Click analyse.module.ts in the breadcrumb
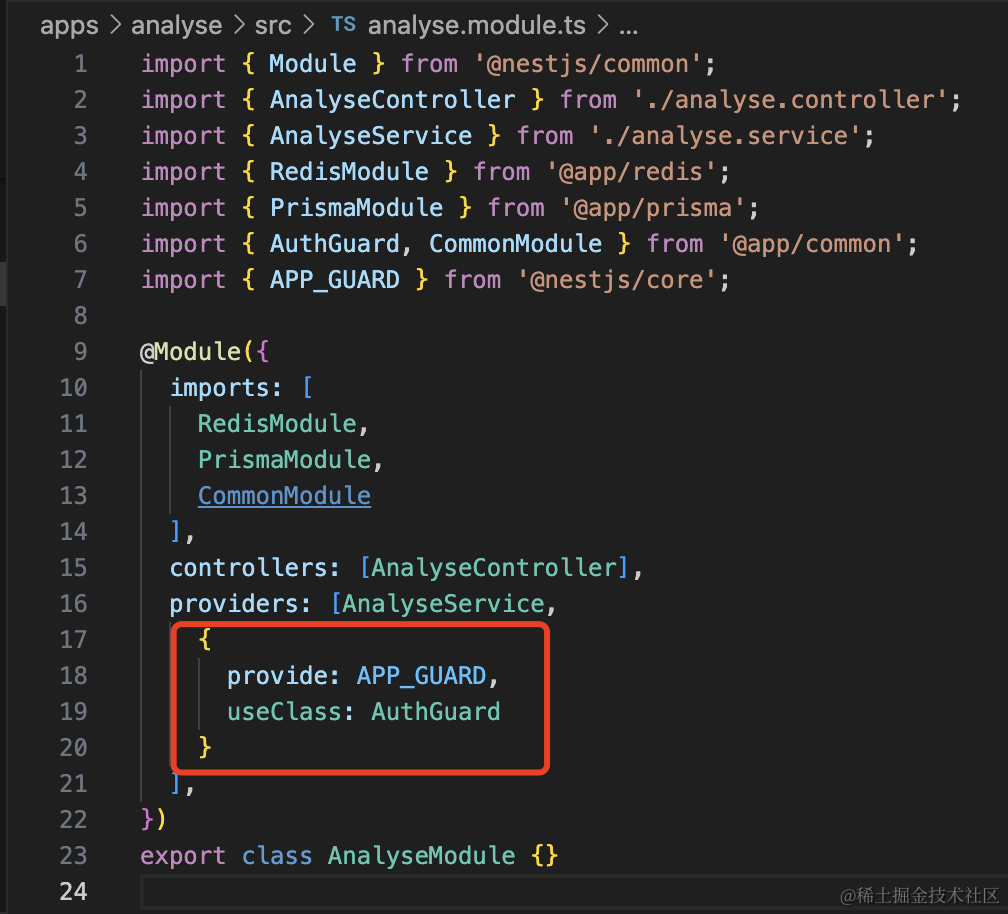Screen dimensions: 1008x914 pos(474,25)
